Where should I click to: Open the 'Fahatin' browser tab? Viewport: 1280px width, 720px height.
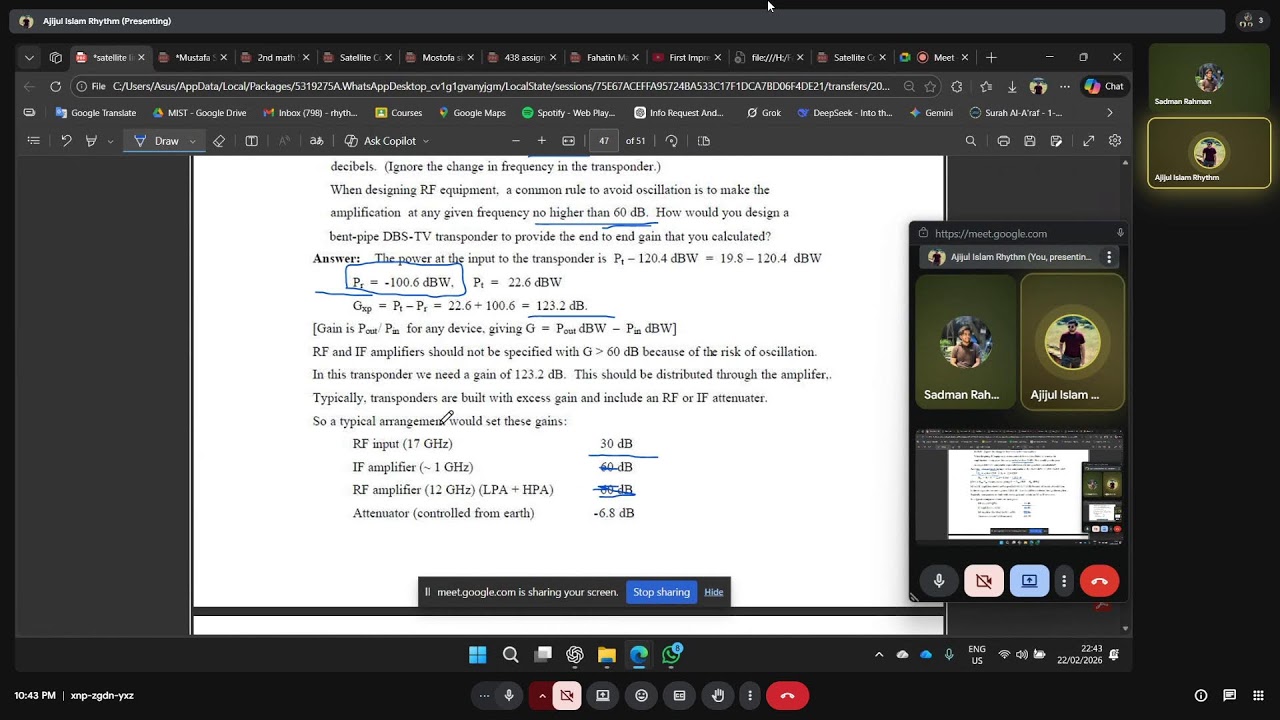pyautogui.click(x=605, y=58)
